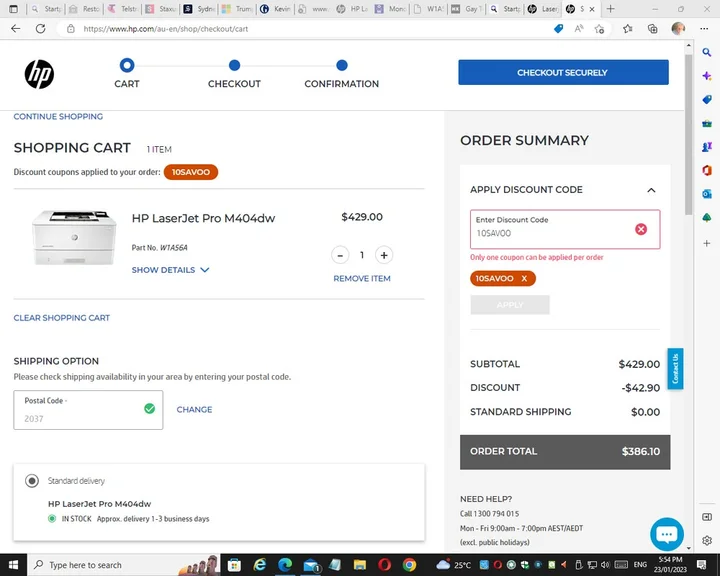
Task: Click the Postal Code input field
Action: pyautogui.click(x=88, y=410)
